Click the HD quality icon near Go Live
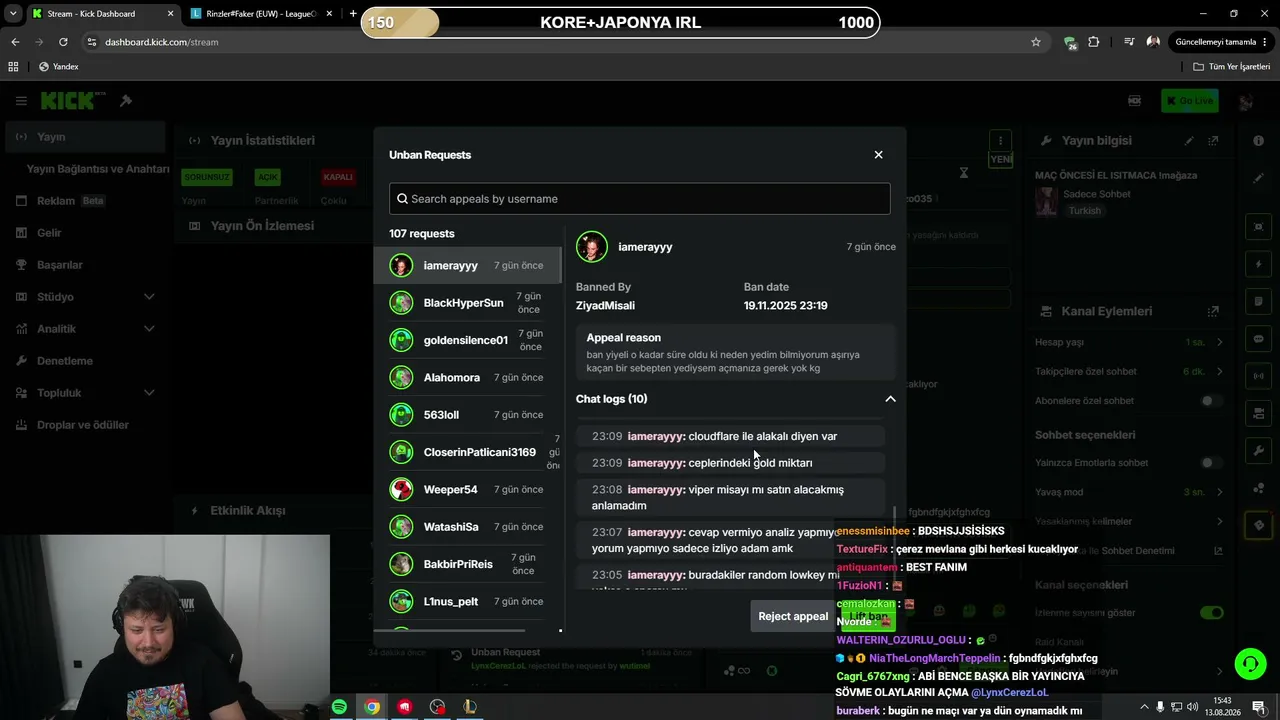Image resolution: width=1280 pixels, height=720 pixels. 1134,101
